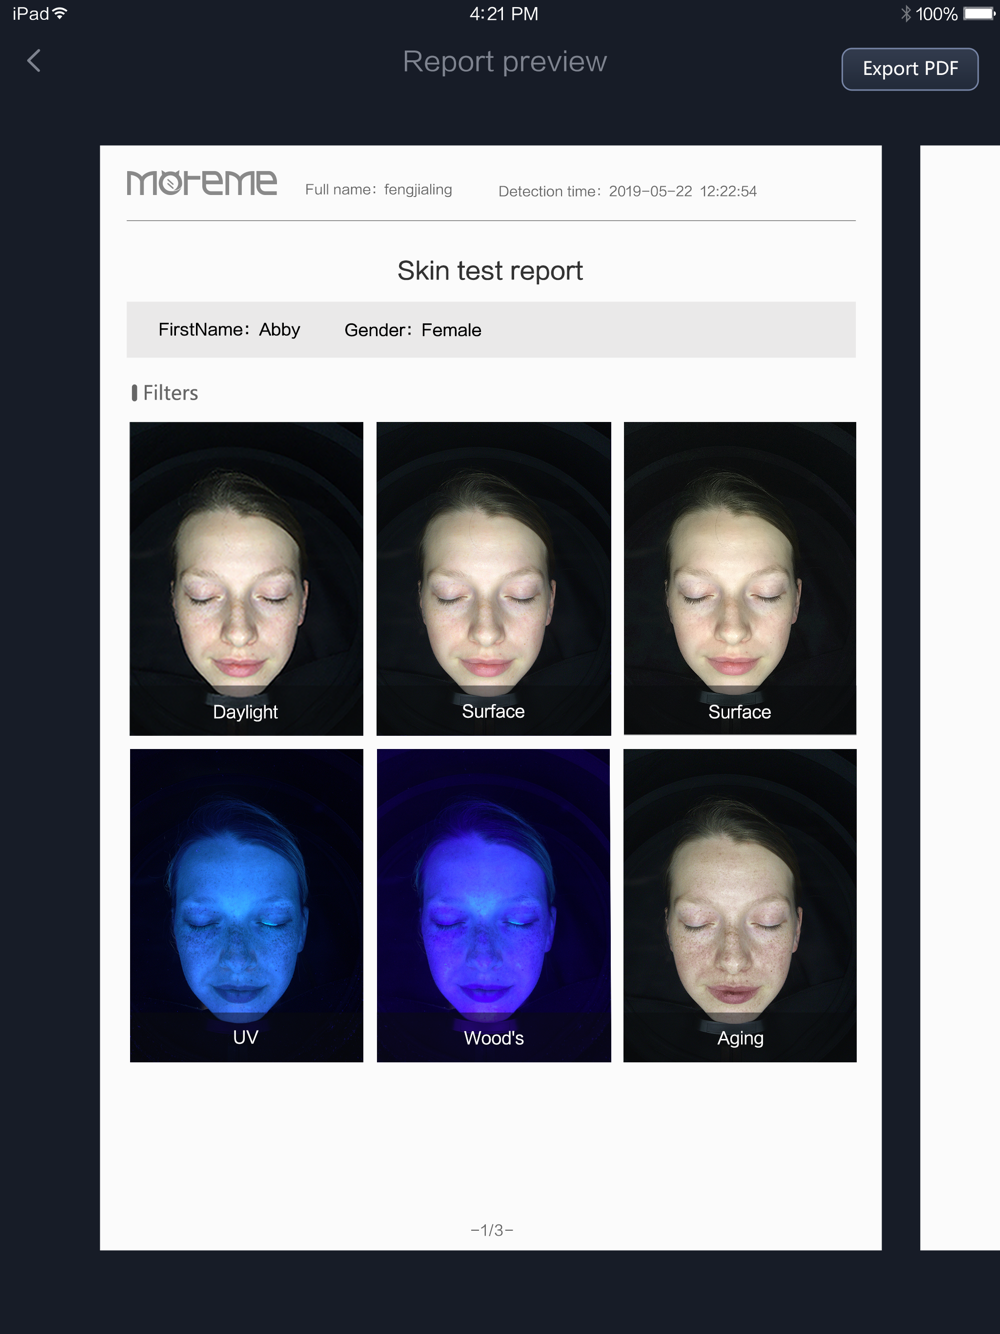Tap the Wi-Fi status icon

[x=60, y=13]
